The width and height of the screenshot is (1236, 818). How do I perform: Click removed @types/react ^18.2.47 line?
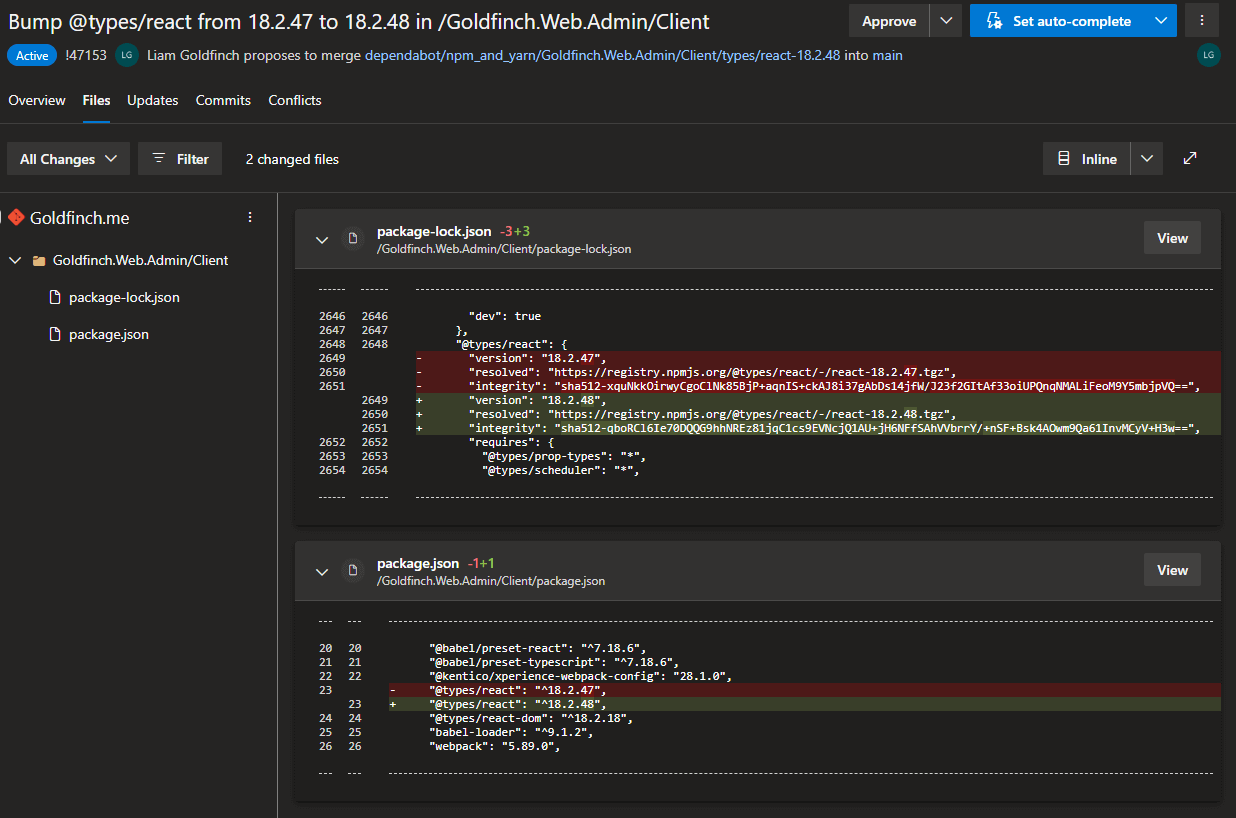[x=804, y=690]
